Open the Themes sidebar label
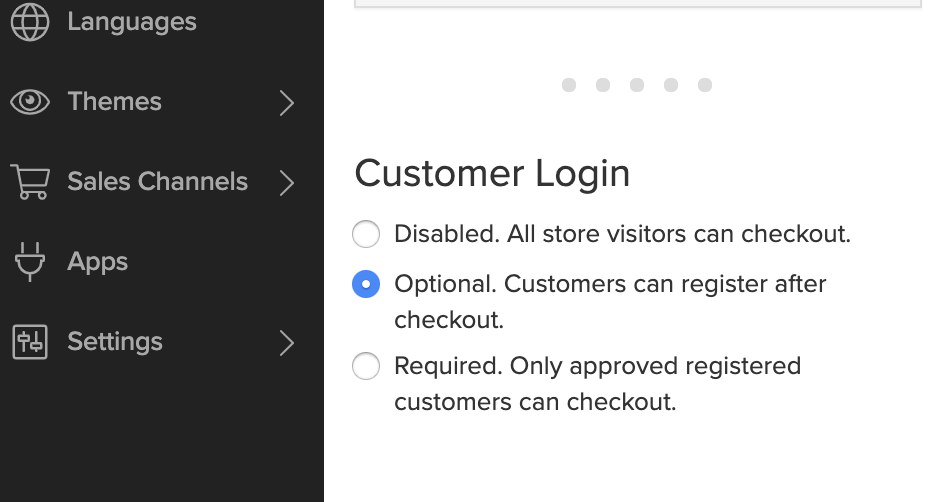946x502 pixels. (x=115, y=101)
